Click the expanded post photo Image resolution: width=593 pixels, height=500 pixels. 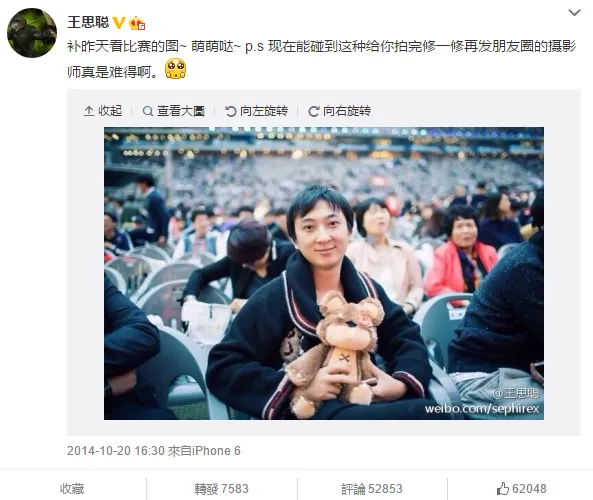[324, 273]
